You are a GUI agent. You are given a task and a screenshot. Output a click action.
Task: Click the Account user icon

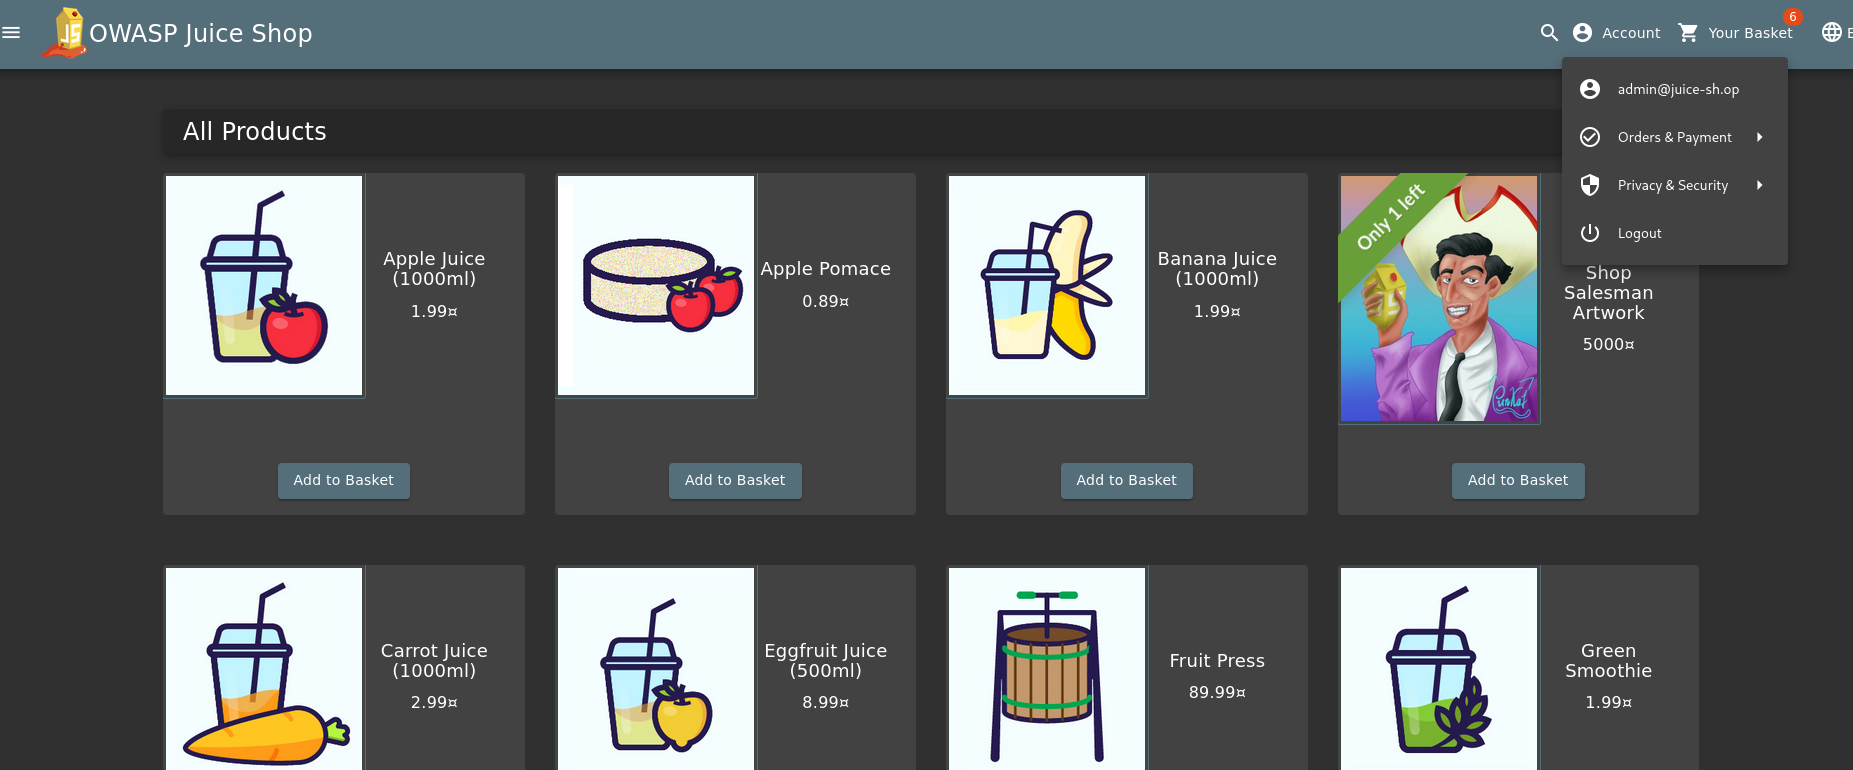[x=1582, y=33]
